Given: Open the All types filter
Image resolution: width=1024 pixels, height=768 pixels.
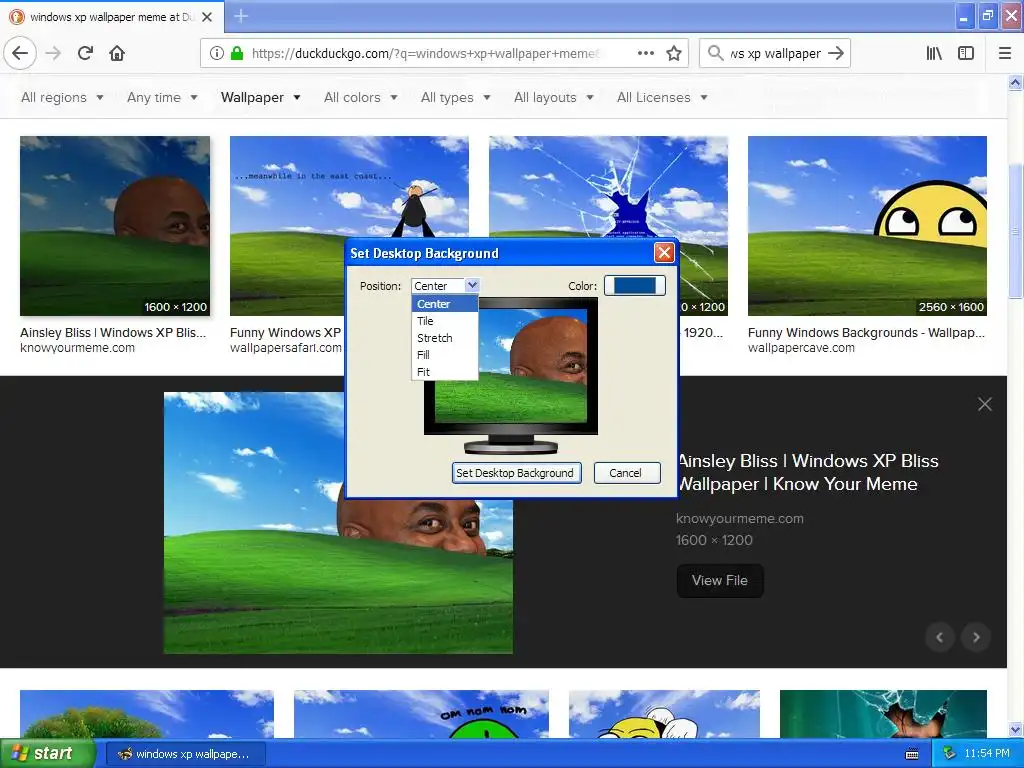Looking at the screenshot, I should [x=455, y=97].
